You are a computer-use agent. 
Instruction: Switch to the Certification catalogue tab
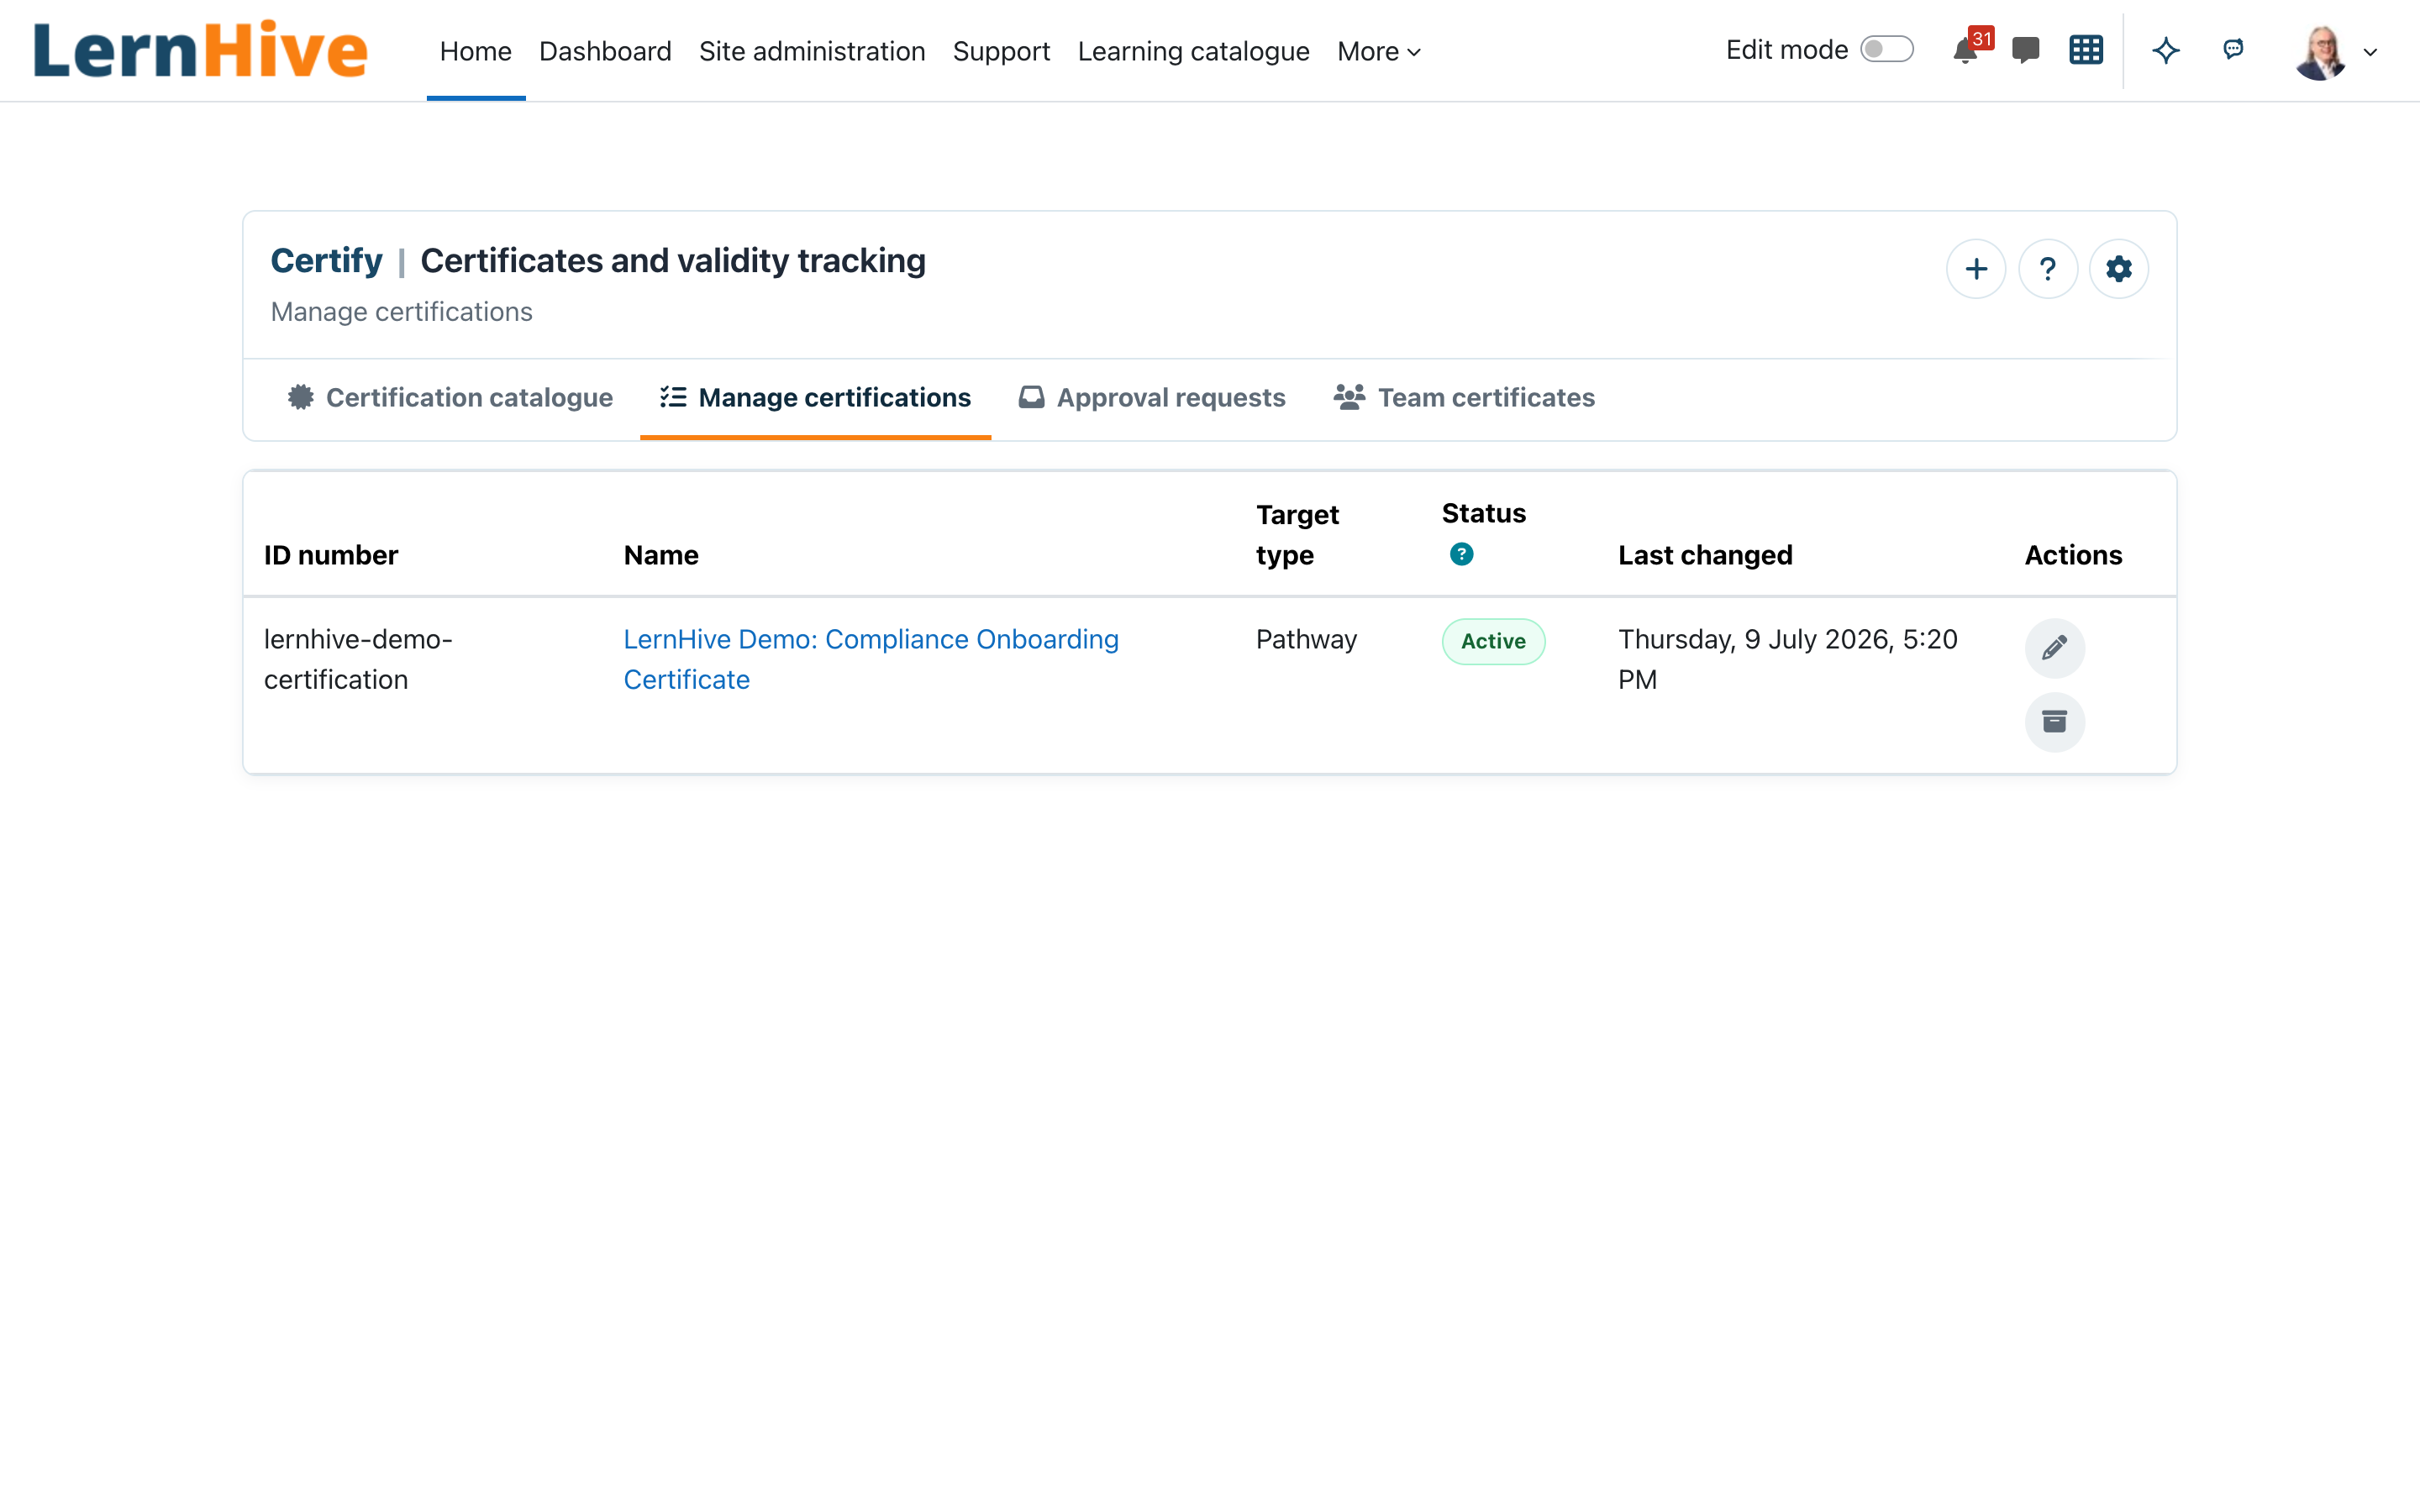(450, 398)
